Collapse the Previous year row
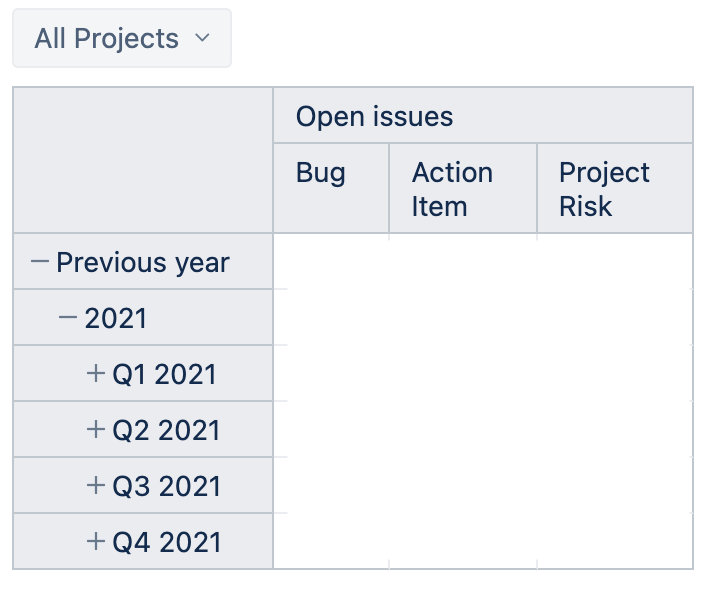The height and width of the screenshot is (602, 722). tap(40, 262)
